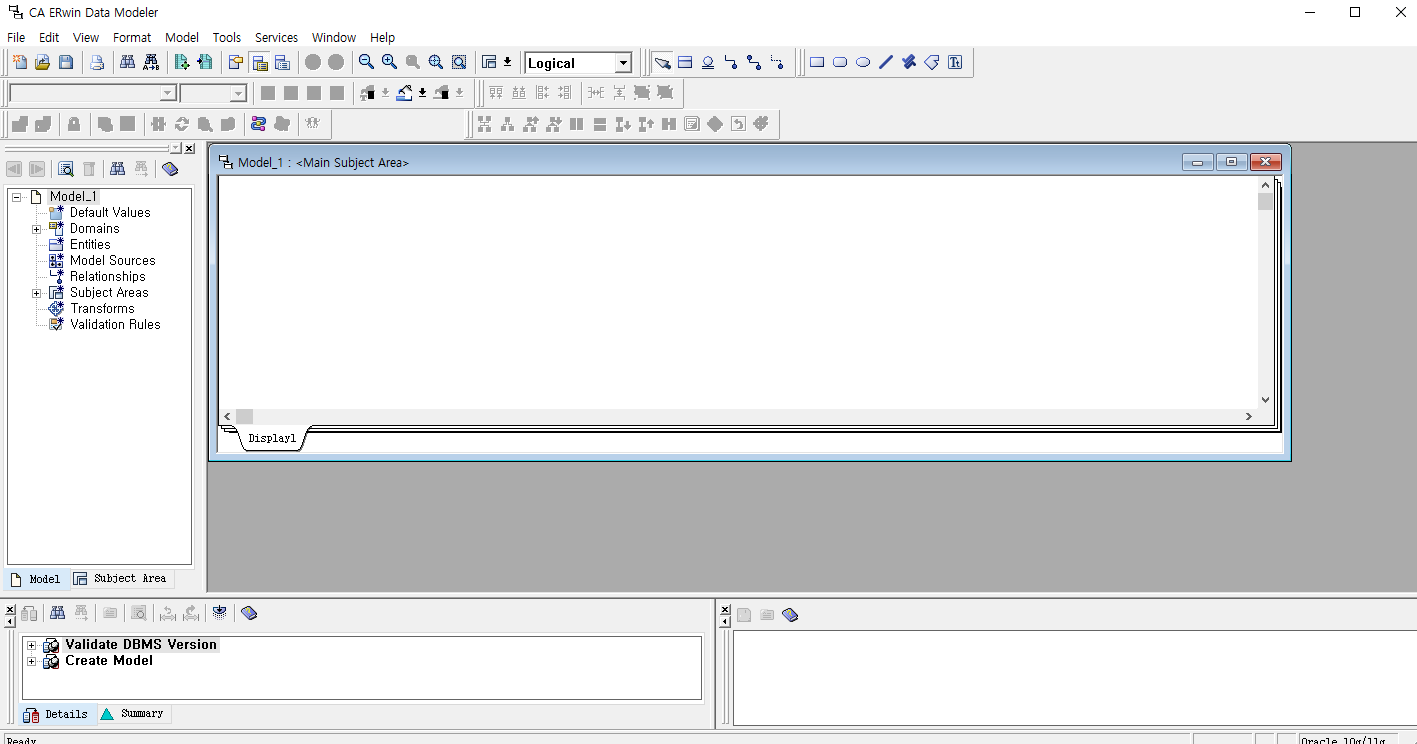The image size is (1417, 744).
Task: Select the Rounded rectangle shape
Action: point(840,62)
